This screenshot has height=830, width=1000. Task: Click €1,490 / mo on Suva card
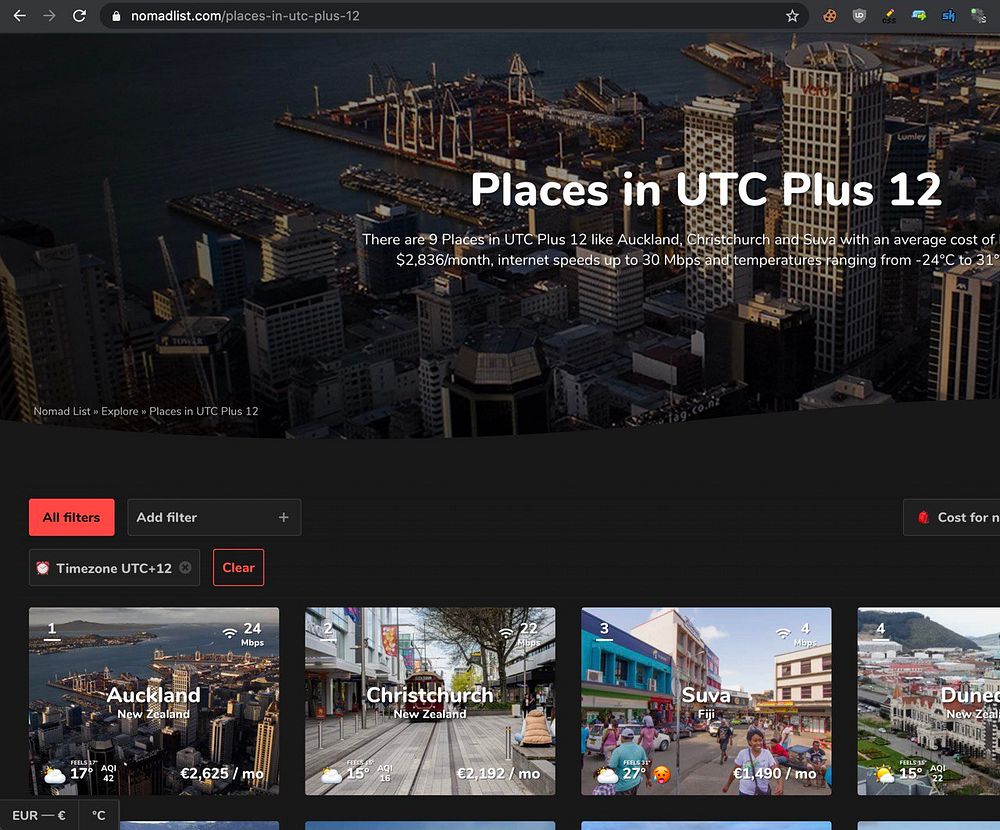(x=774, y=774)
